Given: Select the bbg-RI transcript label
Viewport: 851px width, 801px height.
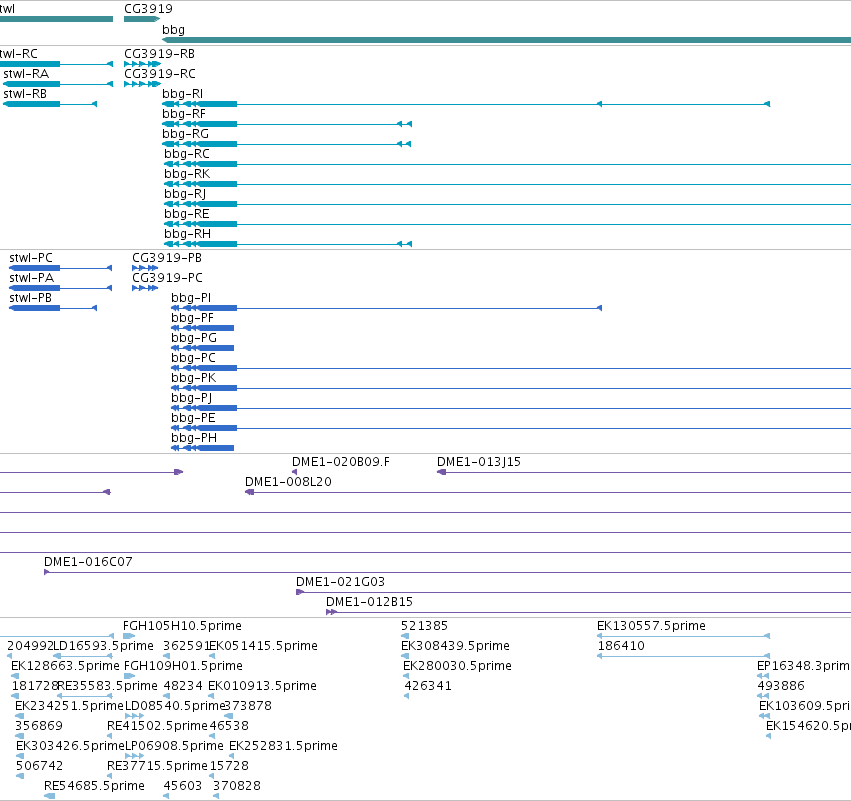Looking at the screenshot, I should (182, 94).
